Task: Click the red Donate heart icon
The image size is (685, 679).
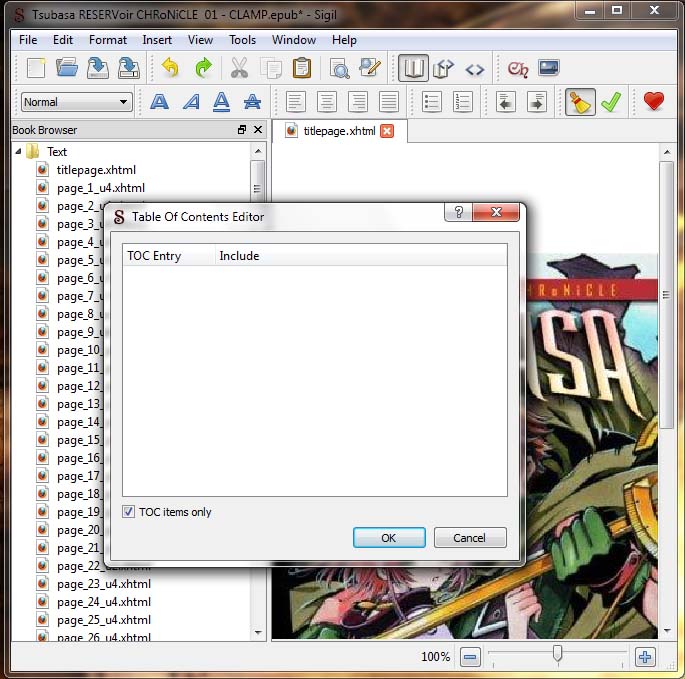Action: tap(654, 101)
